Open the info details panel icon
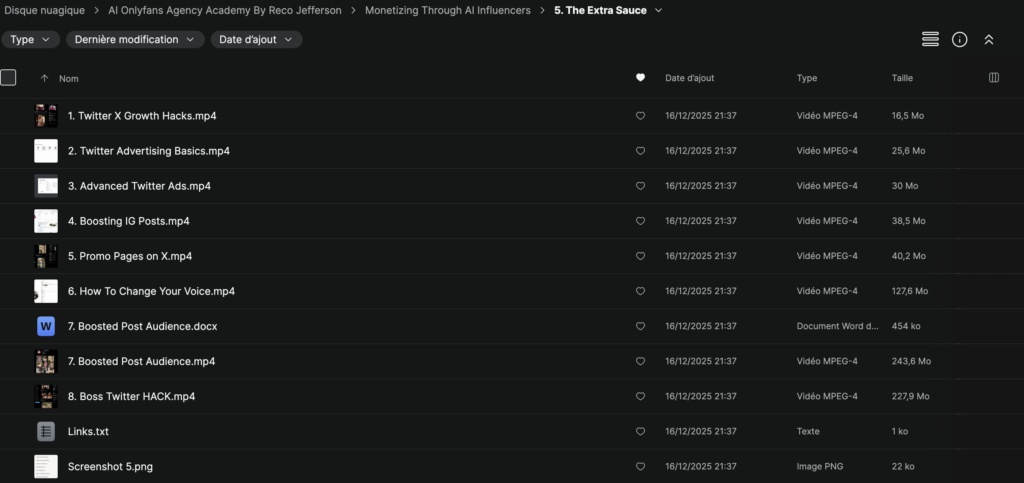 point(959,39)
